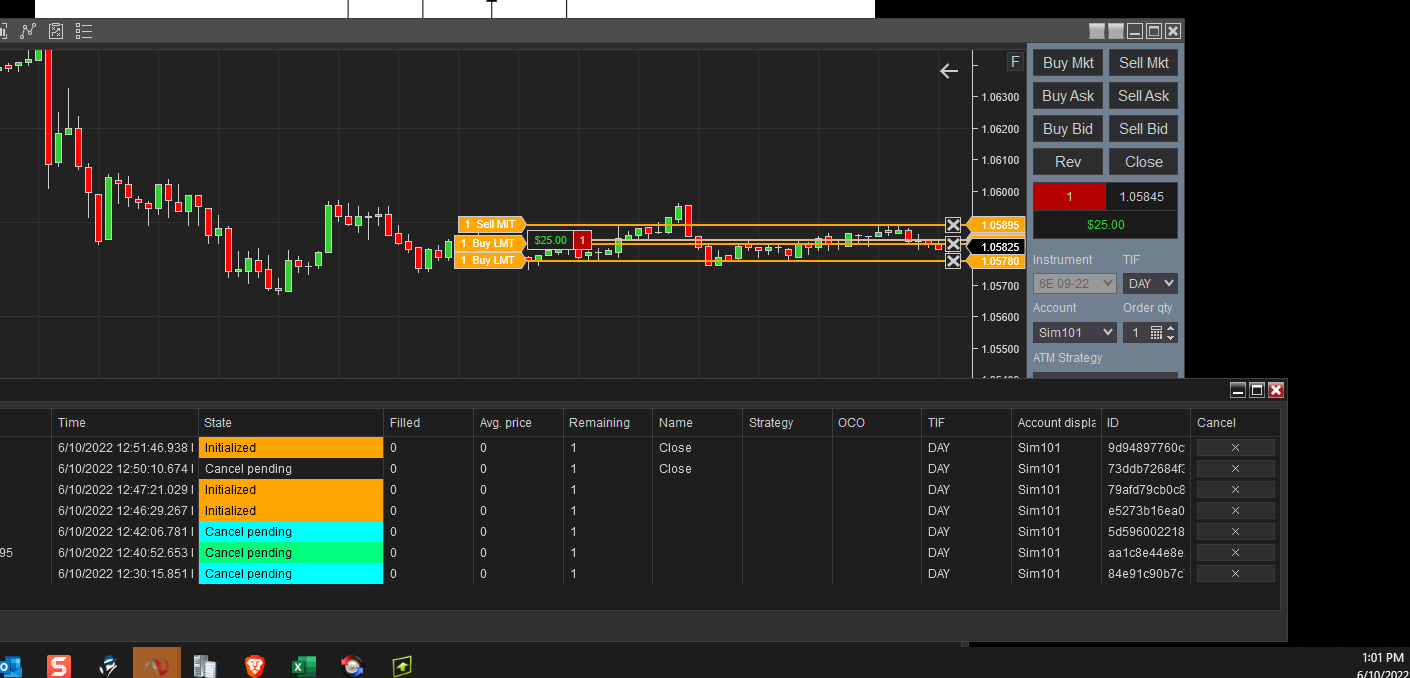Open Excel from the taskbar

click(x=303, y=665)
